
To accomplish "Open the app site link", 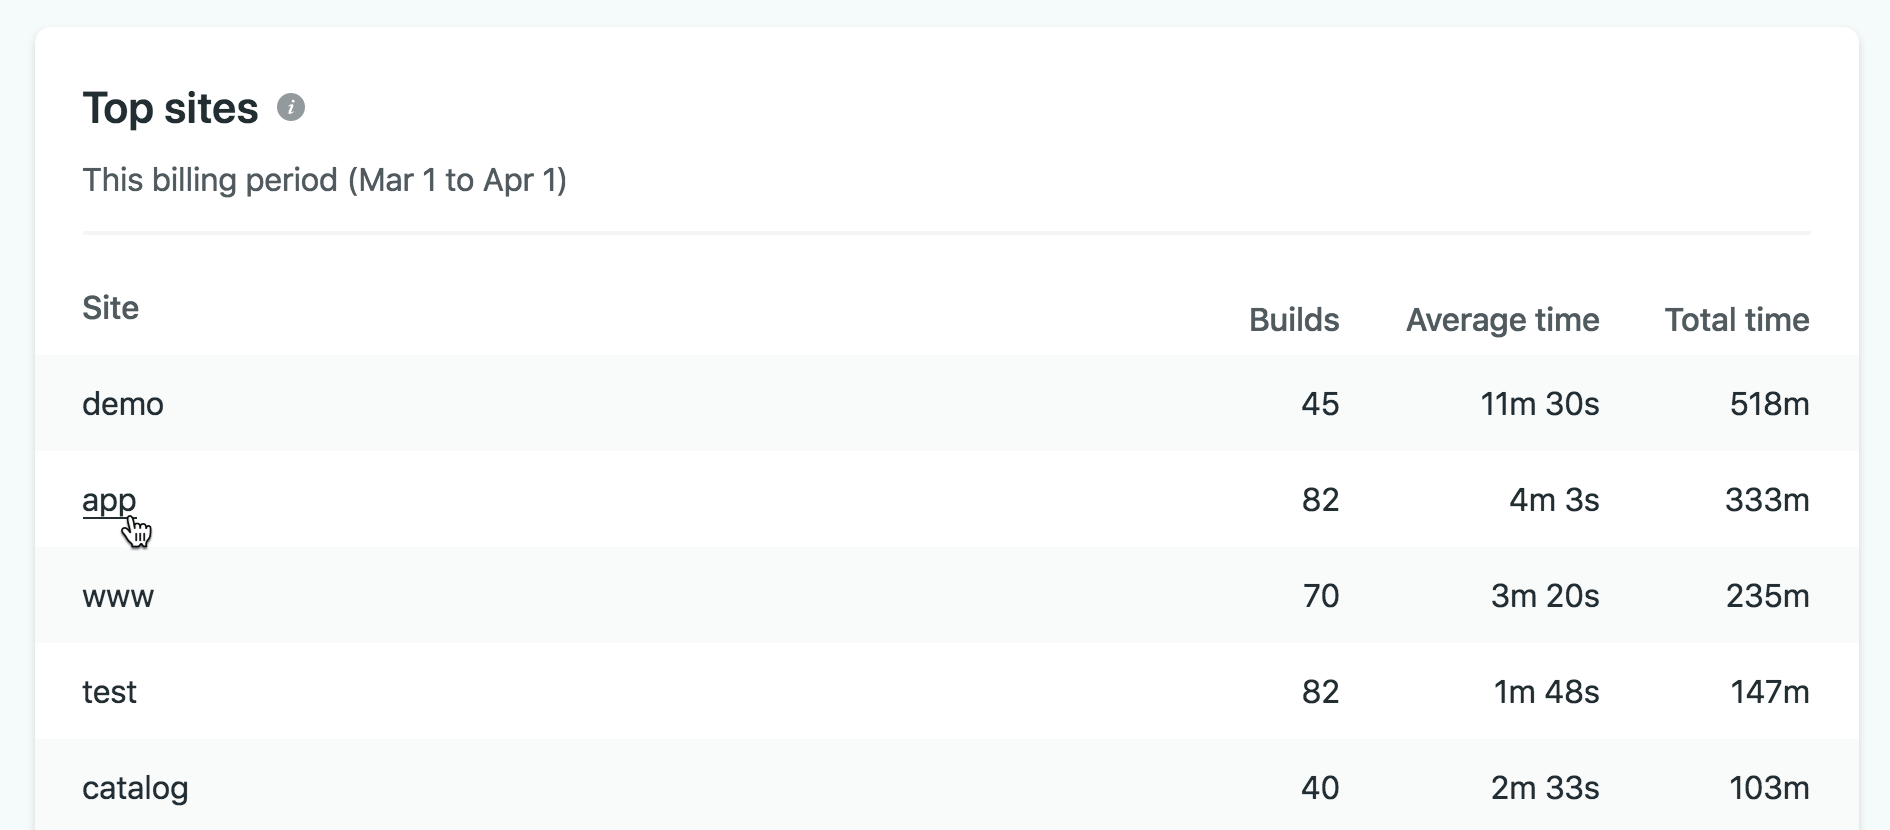I will click(108, 500).
